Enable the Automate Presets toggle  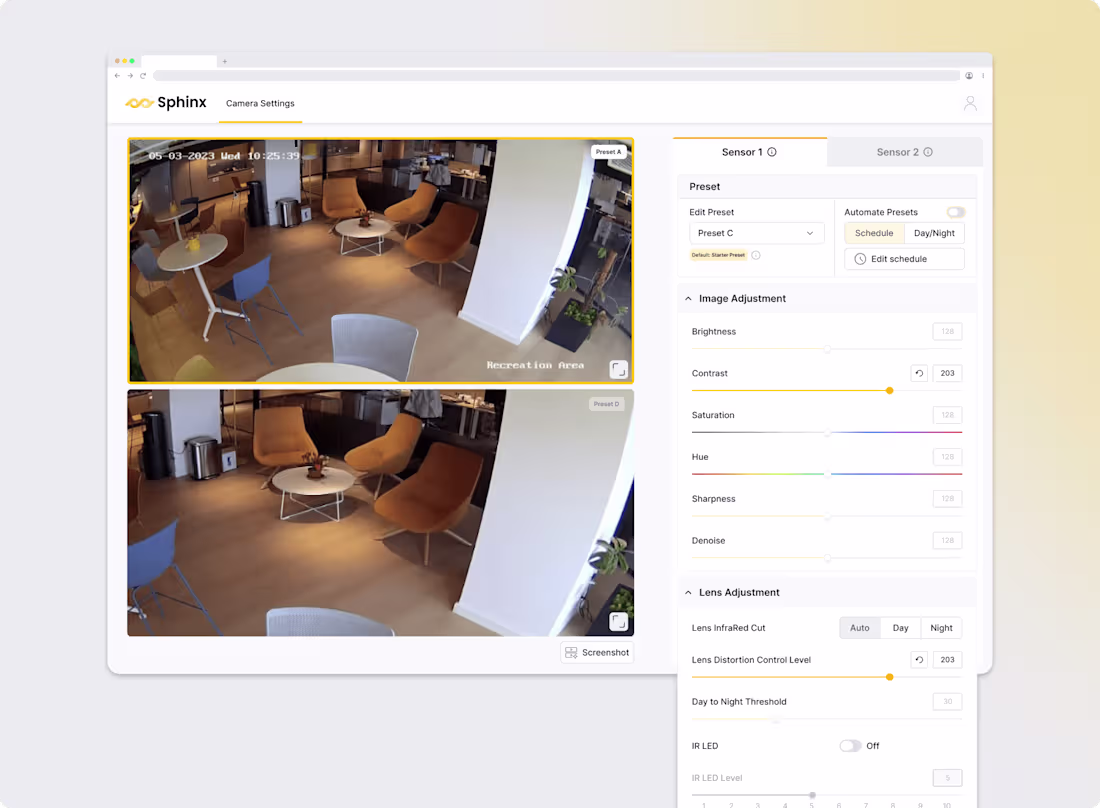[955, 212]
